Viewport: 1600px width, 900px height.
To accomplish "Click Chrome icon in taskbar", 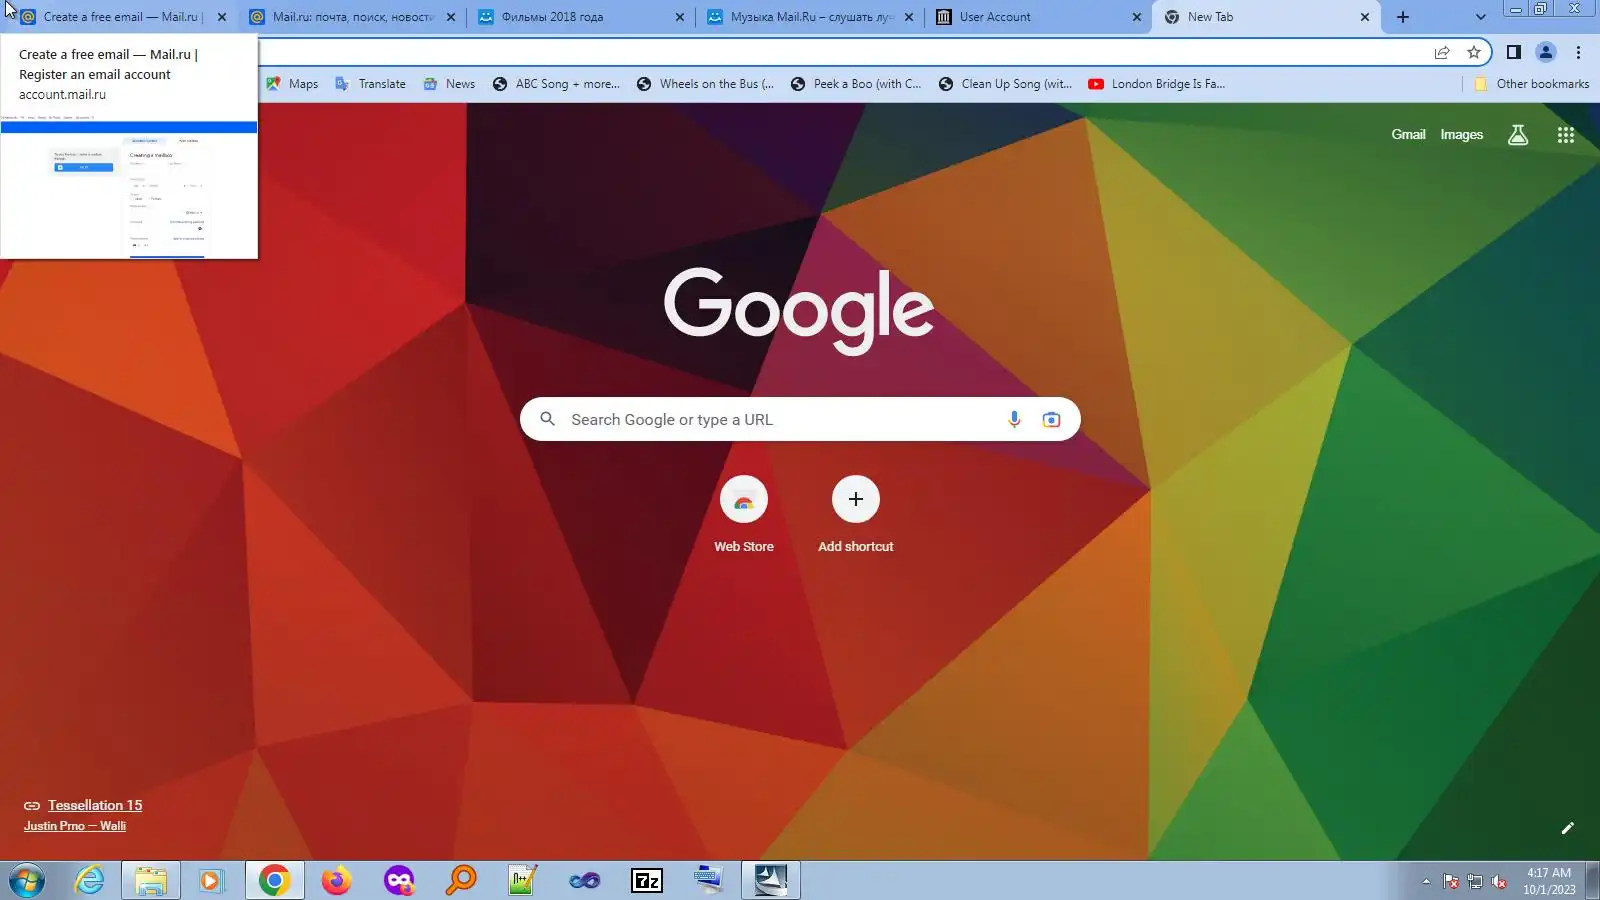I will 274,881.
